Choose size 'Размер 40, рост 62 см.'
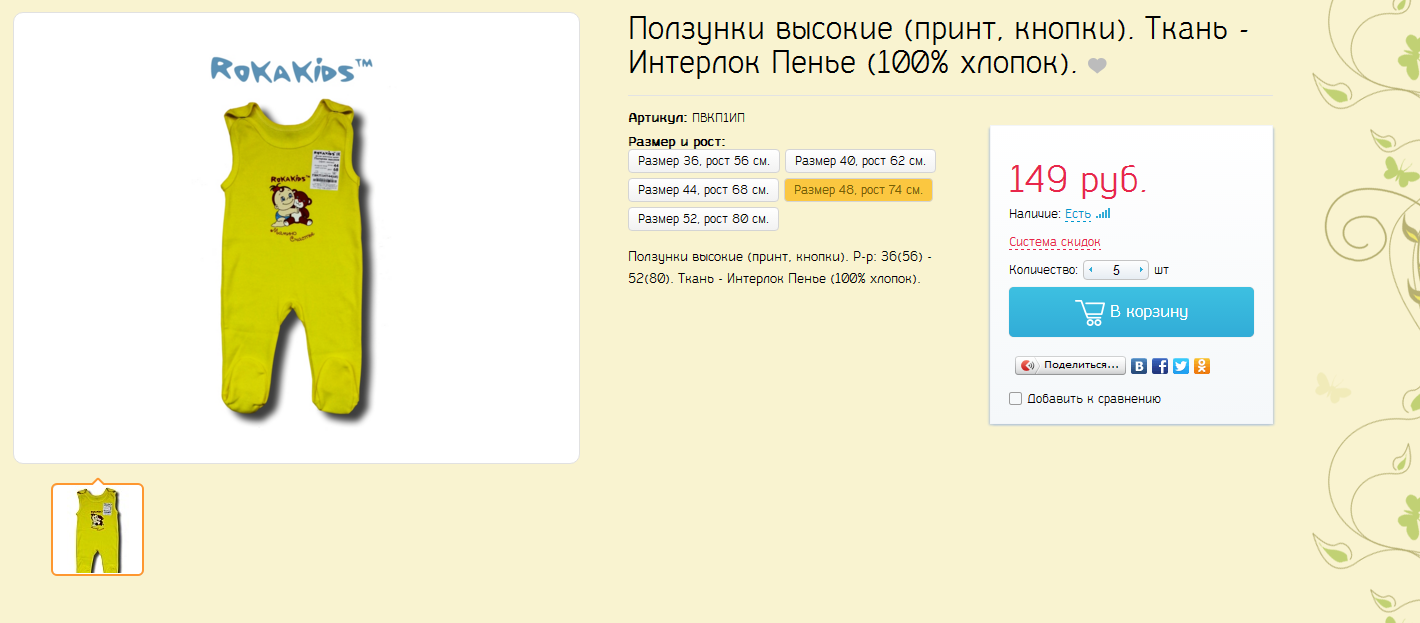 (860, 161)
